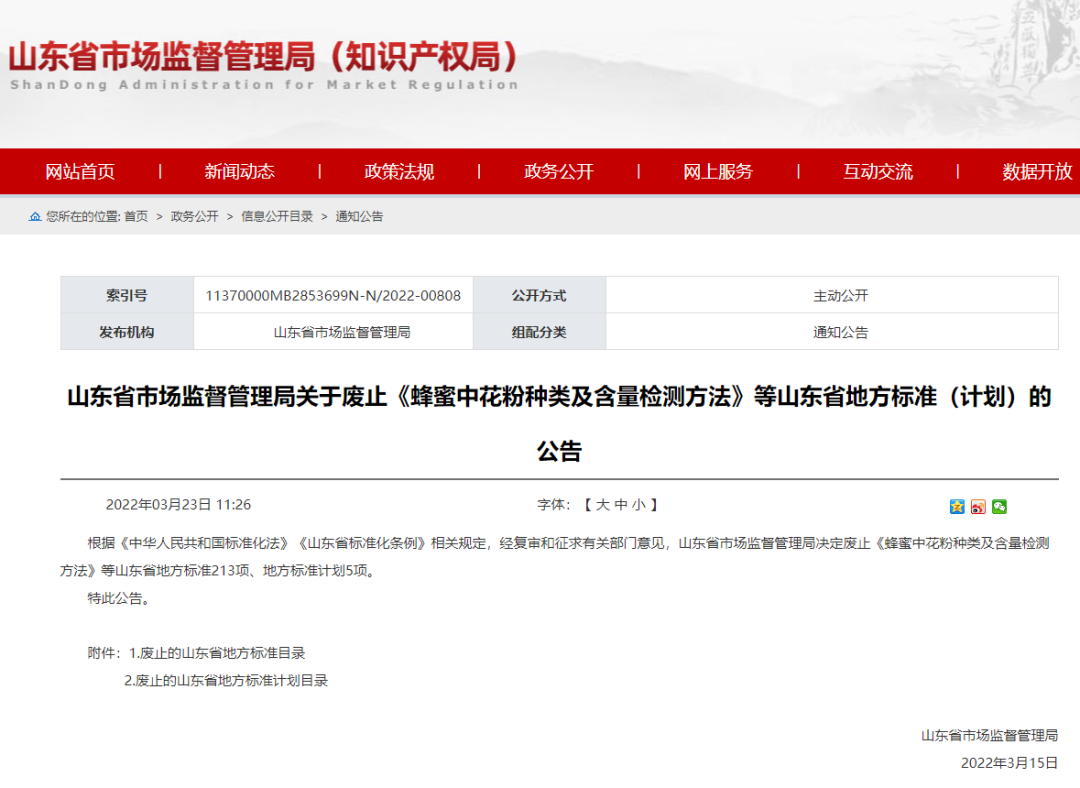This screenshot has width=1080, height=788.
Task: Set font size to 中 (medium)
Action: (x=620, y=505)
